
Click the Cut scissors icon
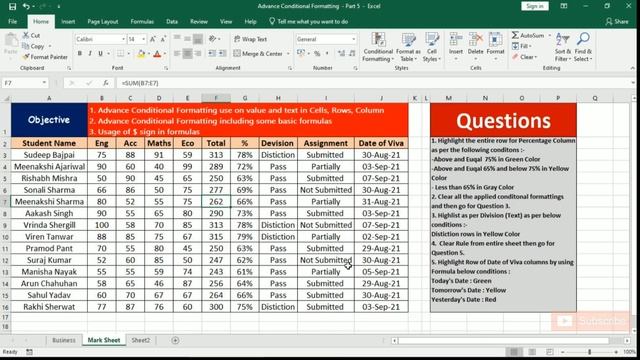[26, 36]
